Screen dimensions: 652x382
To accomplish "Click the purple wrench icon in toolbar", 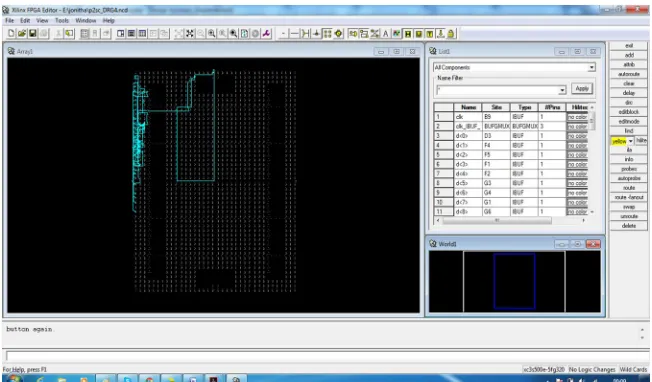I will point(266,34).
